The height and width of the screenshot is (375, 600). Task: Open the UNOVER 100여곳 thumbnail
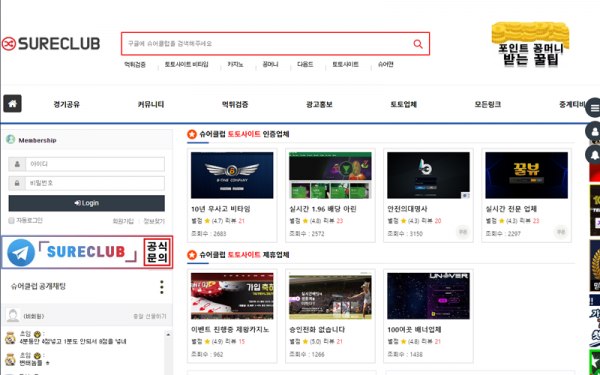tap(428, 296)
